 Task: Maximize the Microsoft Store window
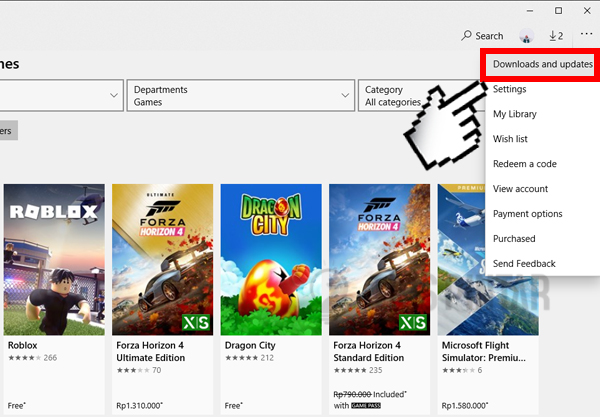(558, 11)
